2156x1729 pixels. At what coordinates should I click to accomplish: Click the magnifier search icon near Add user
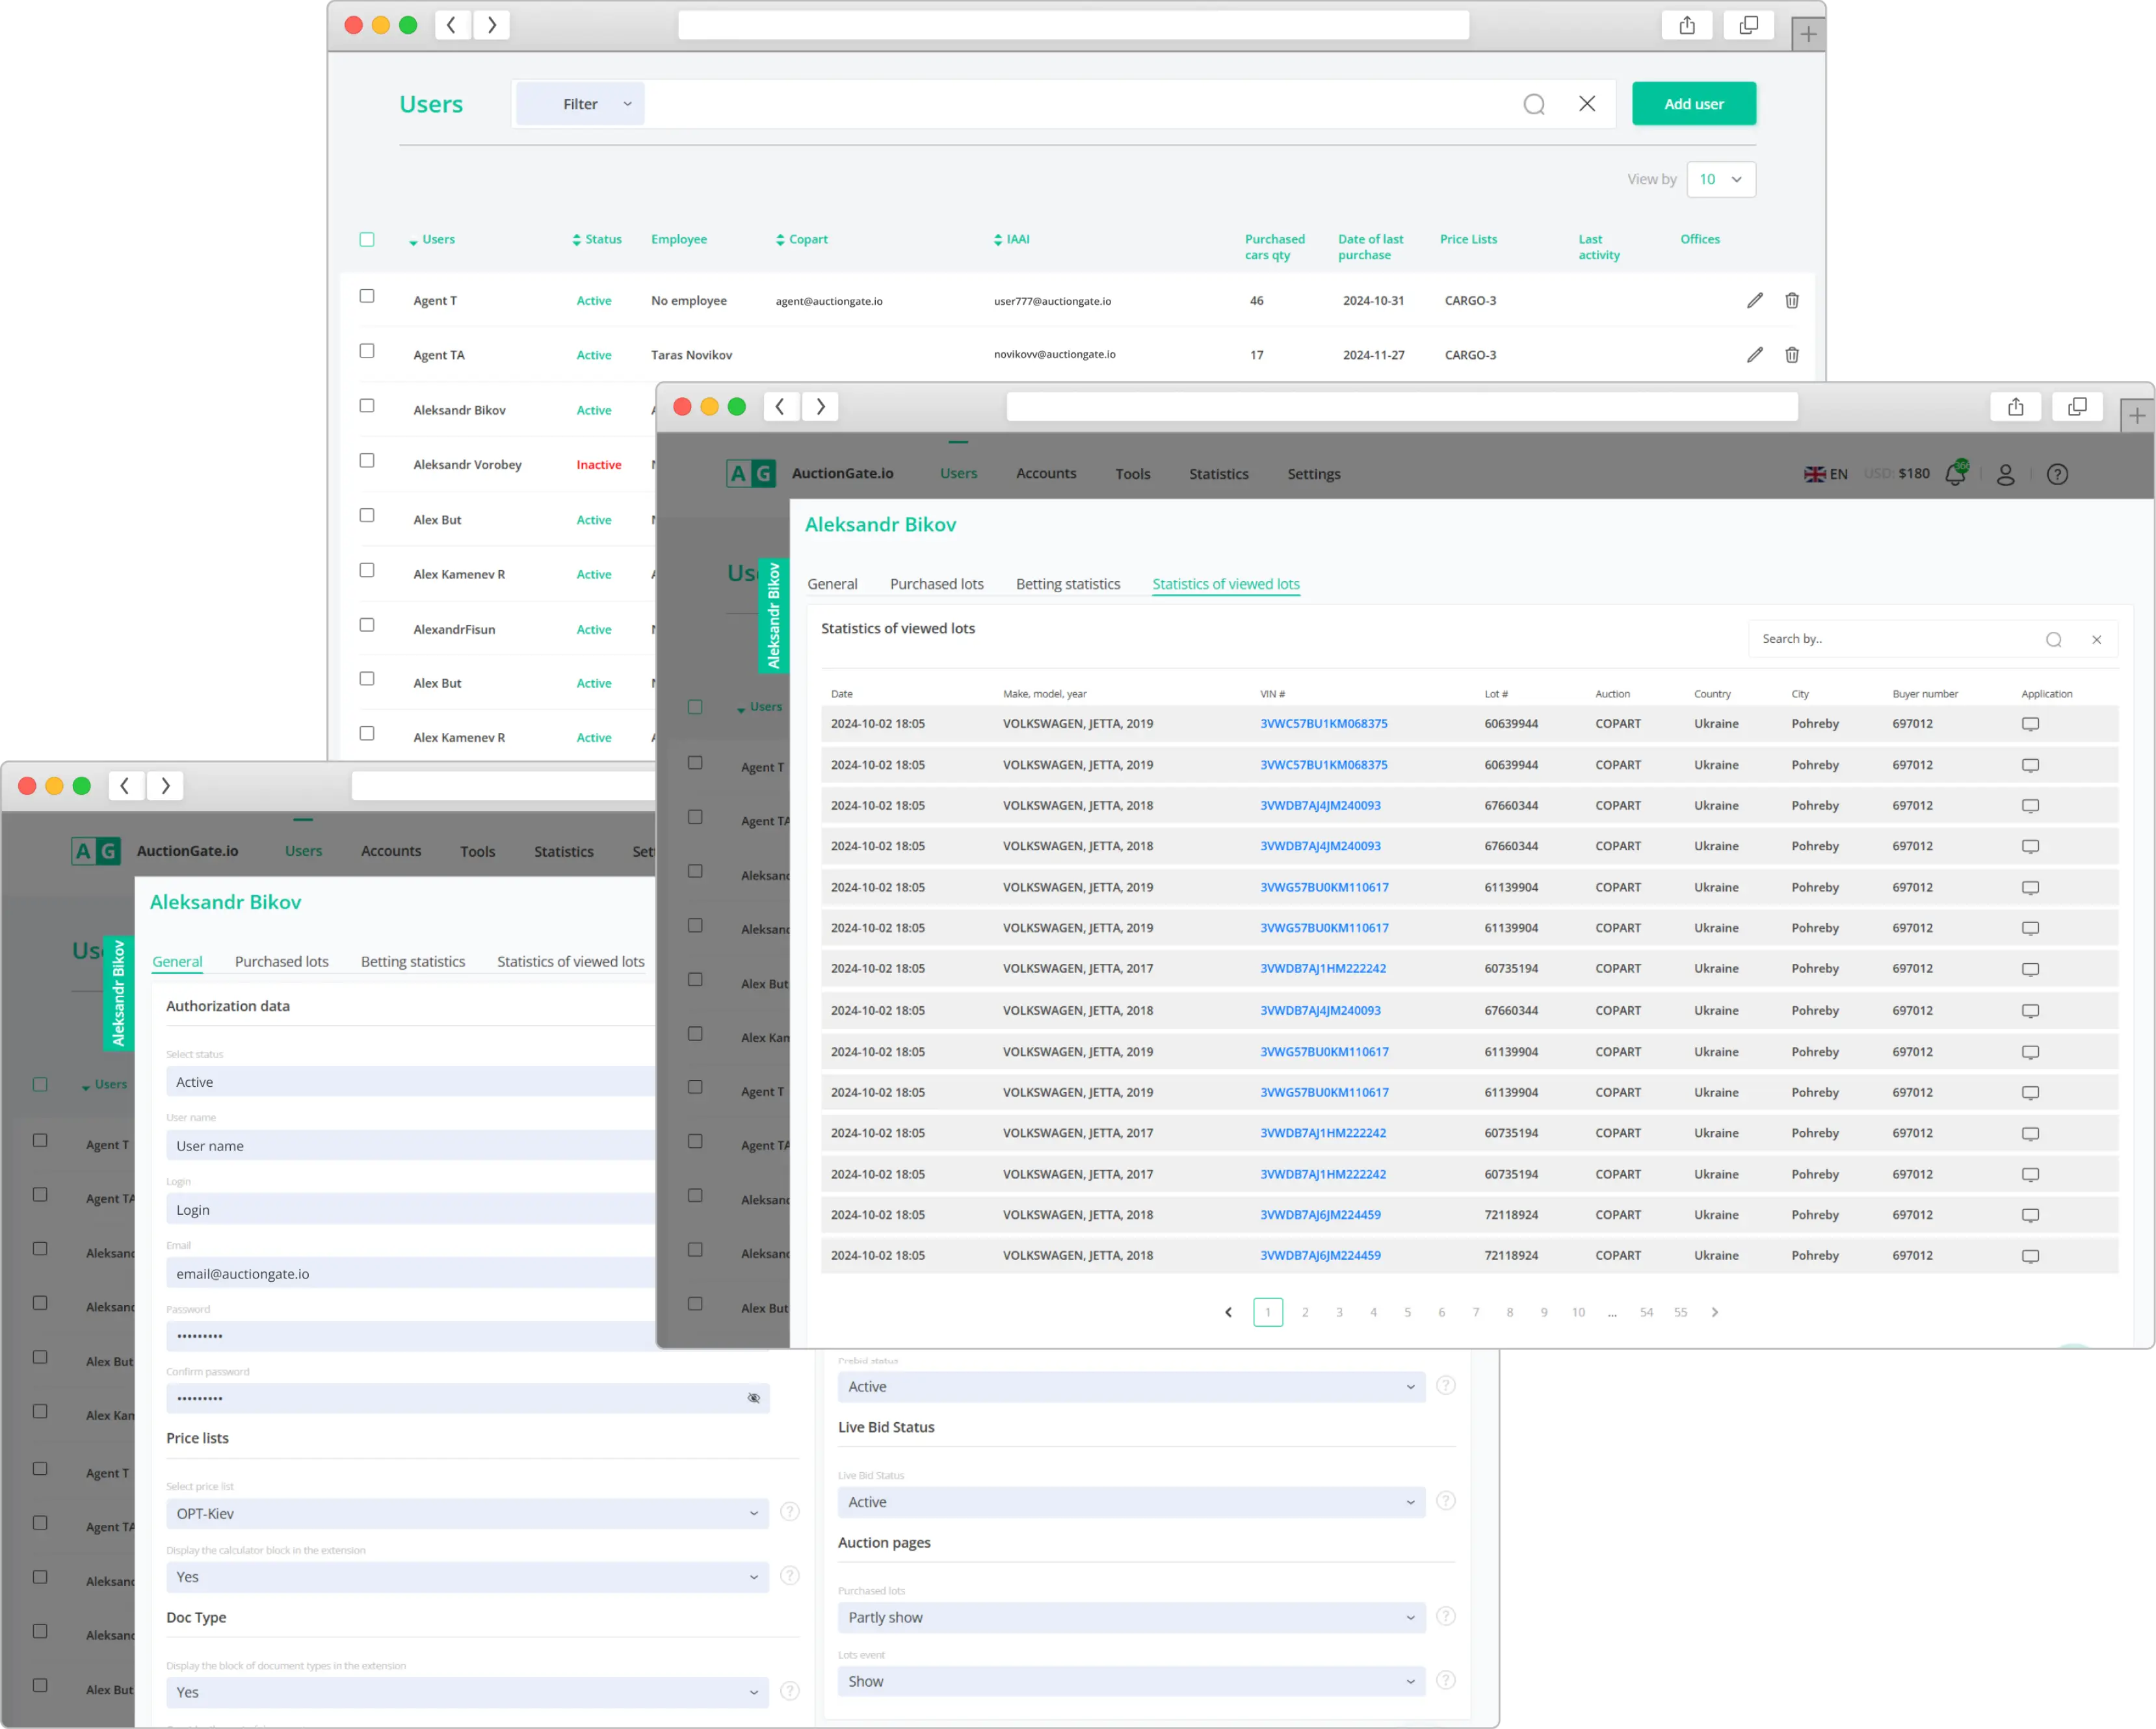(1534, 103)
